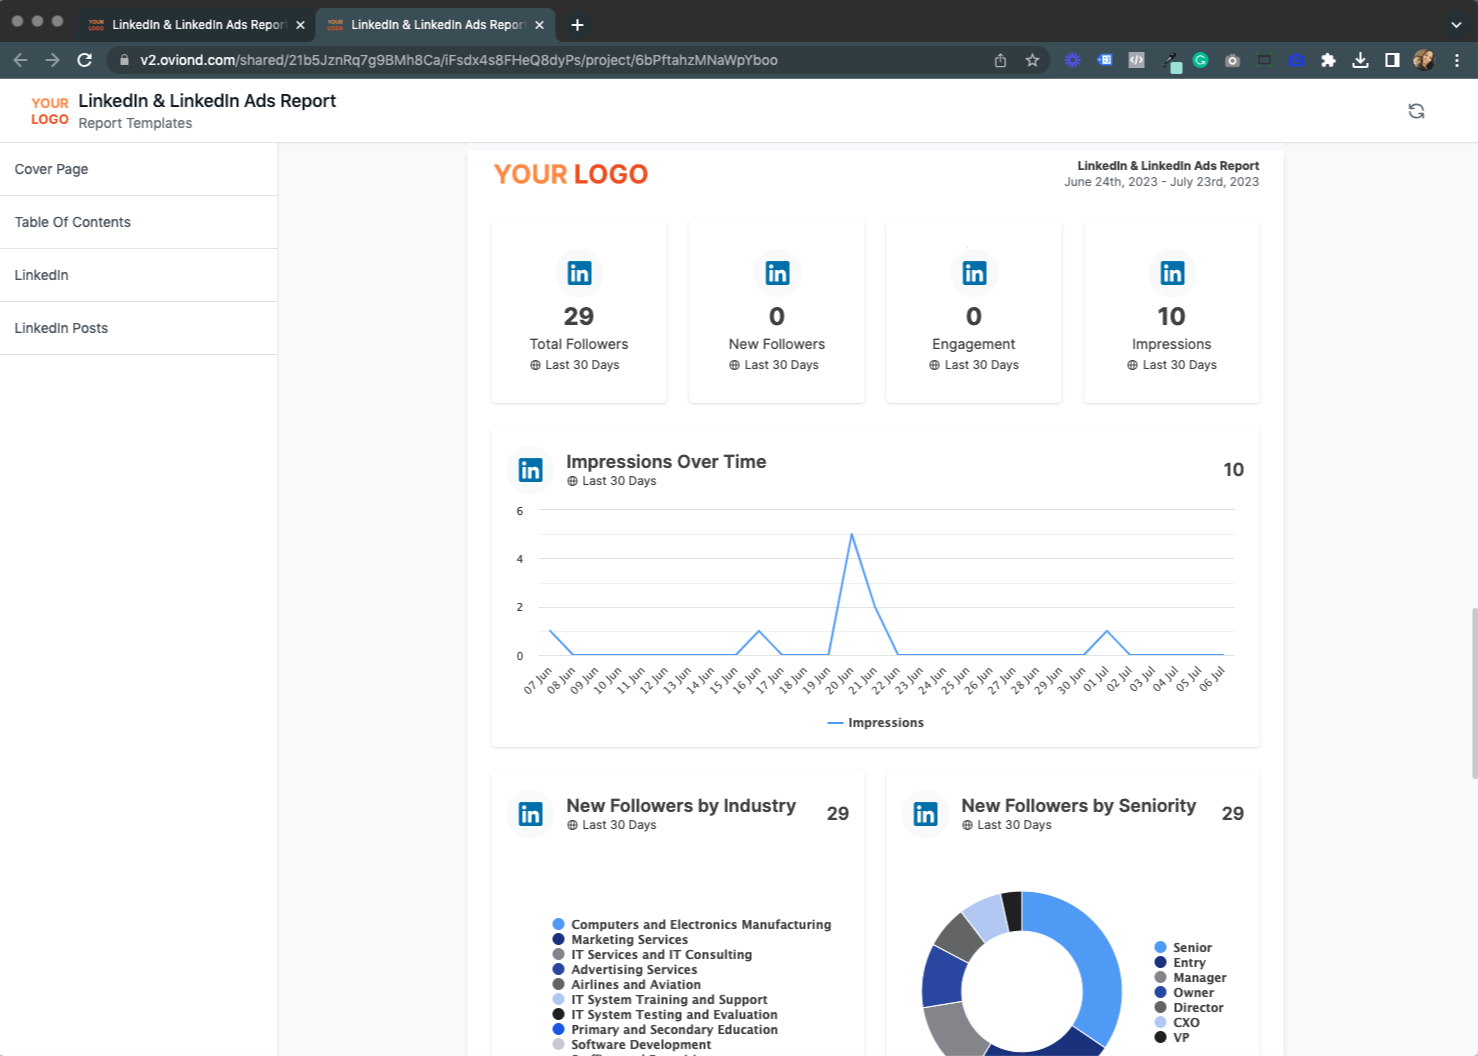The image size is (1478, 1056).
Task: Open the browser downloads icon
Action: click(1360, 60)
